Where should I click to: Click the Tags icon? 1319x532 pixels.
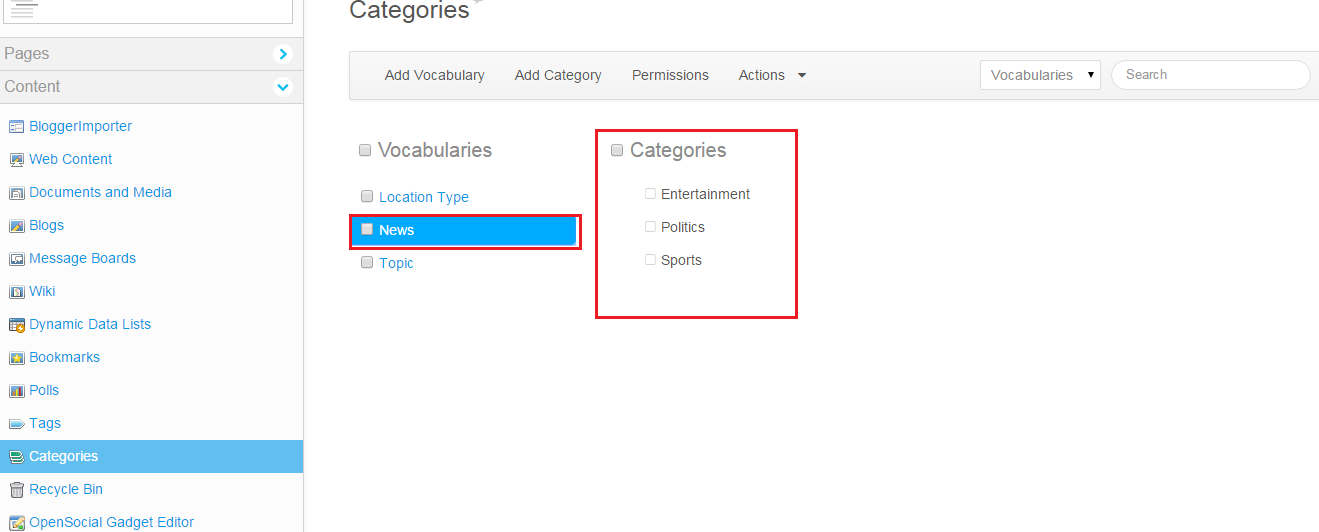pos(16,424)
